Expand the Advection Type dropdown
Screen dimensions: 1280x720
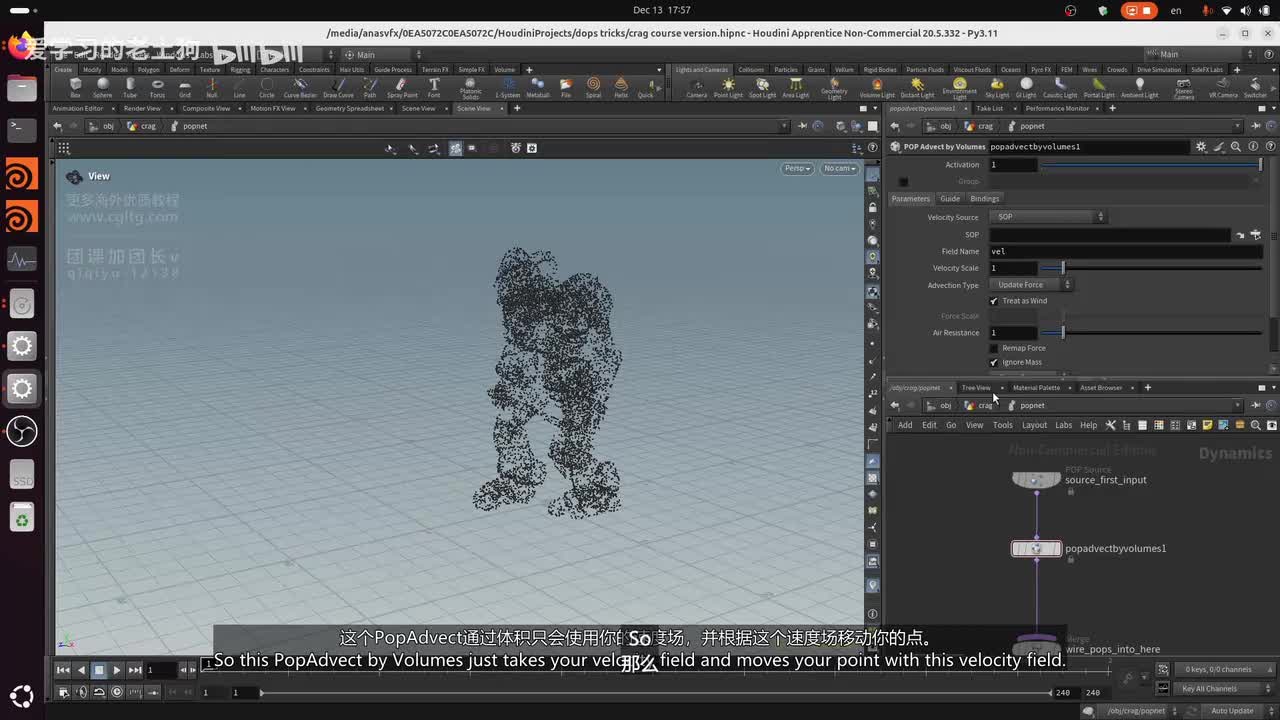1032,285
